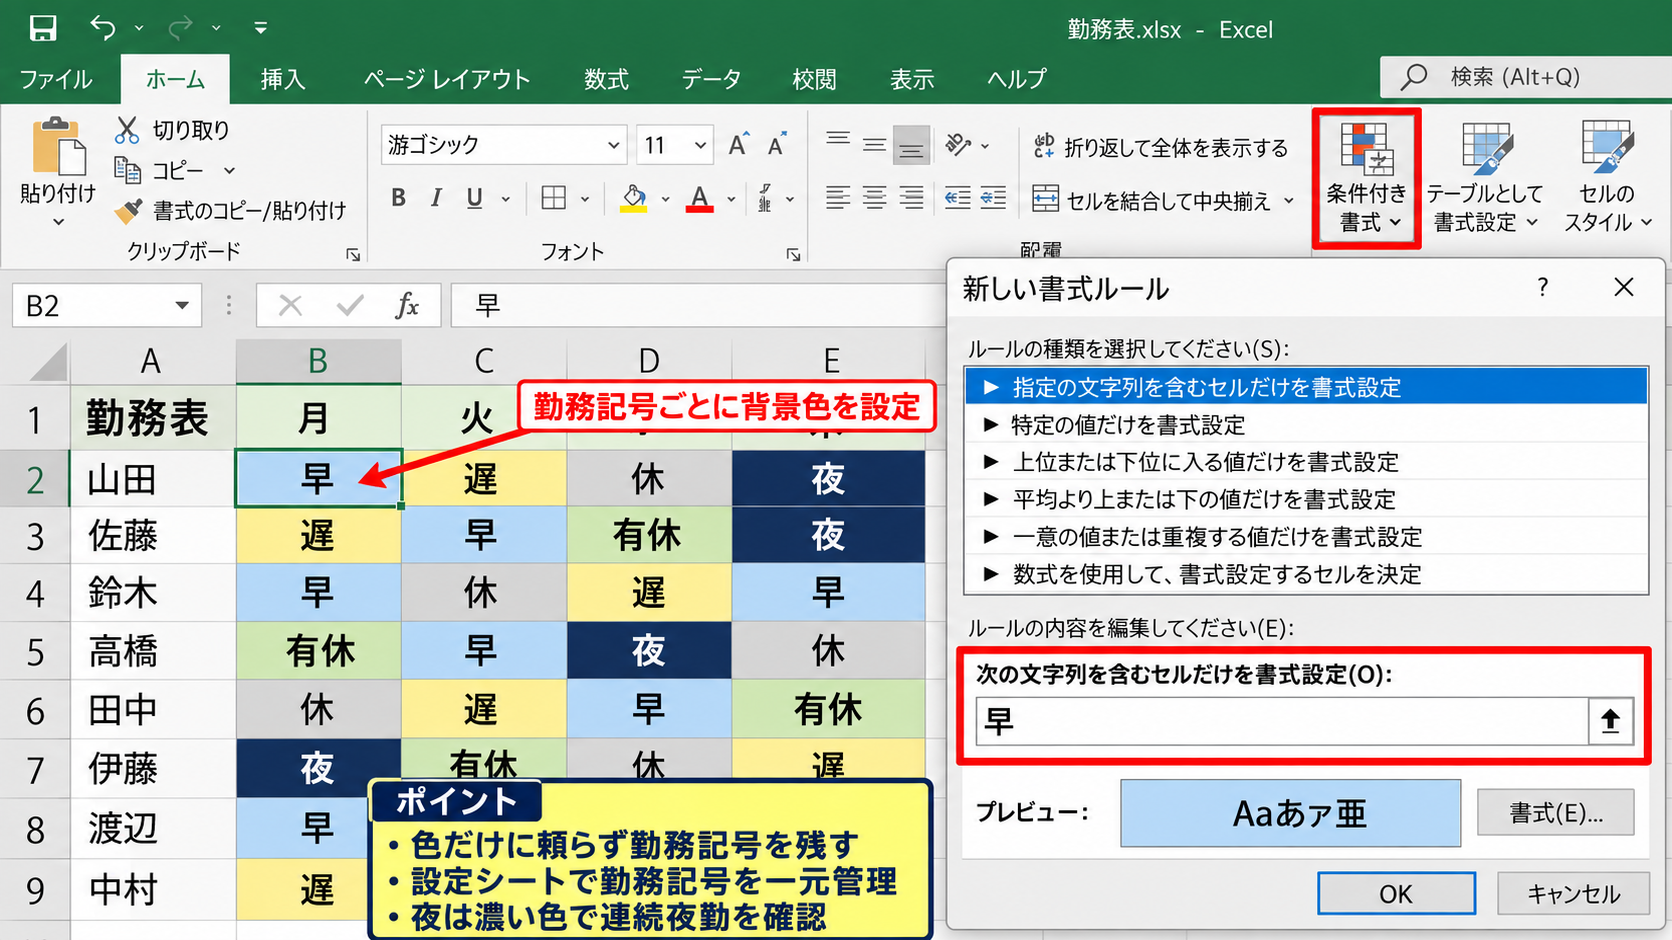1672x940 pixels.
Task: Click the Redo arrow icon
Action: coord(180,28)
